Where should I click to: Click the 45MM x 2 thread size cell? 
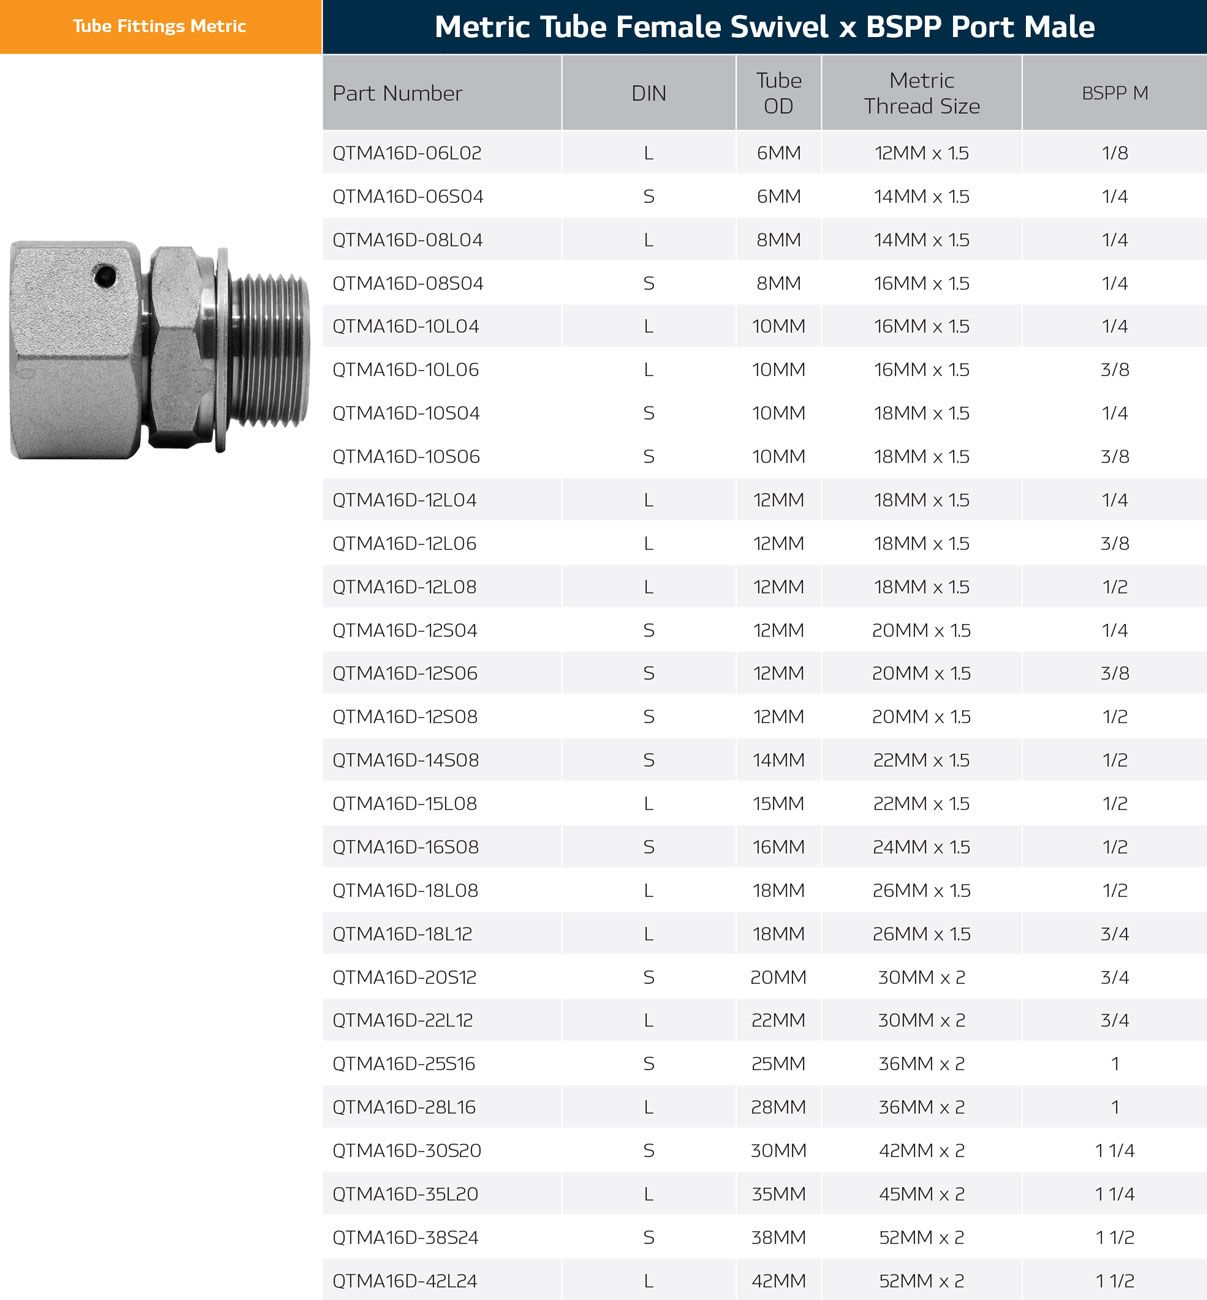click(921, 1194)
